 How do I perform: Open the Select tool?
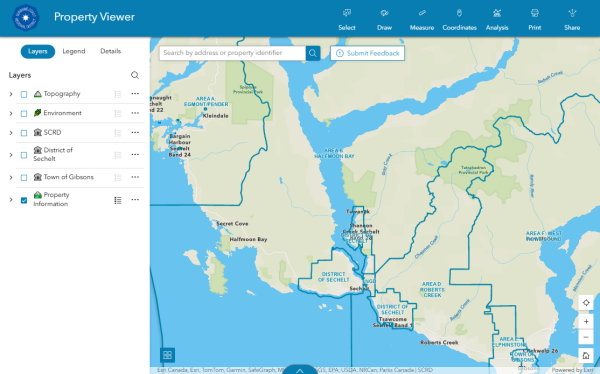[x=347, y=19]
